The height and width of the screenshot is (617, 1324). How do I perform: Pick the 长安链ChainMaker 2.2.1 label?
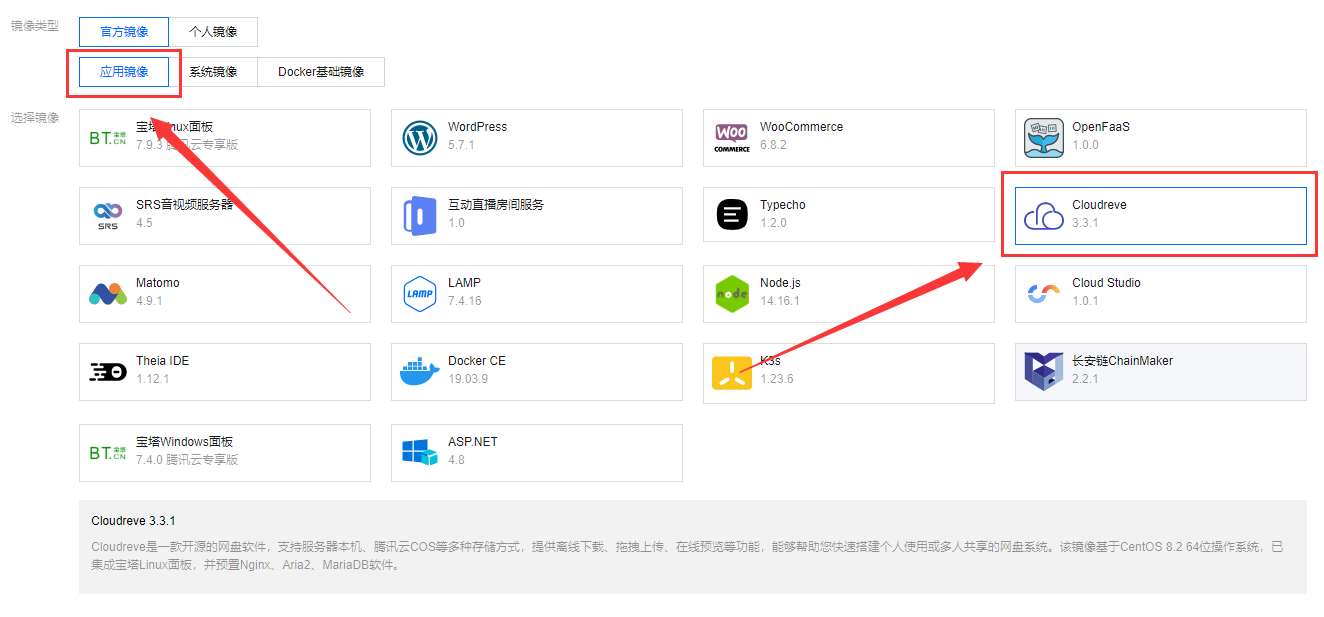(x=1122, y=370)
